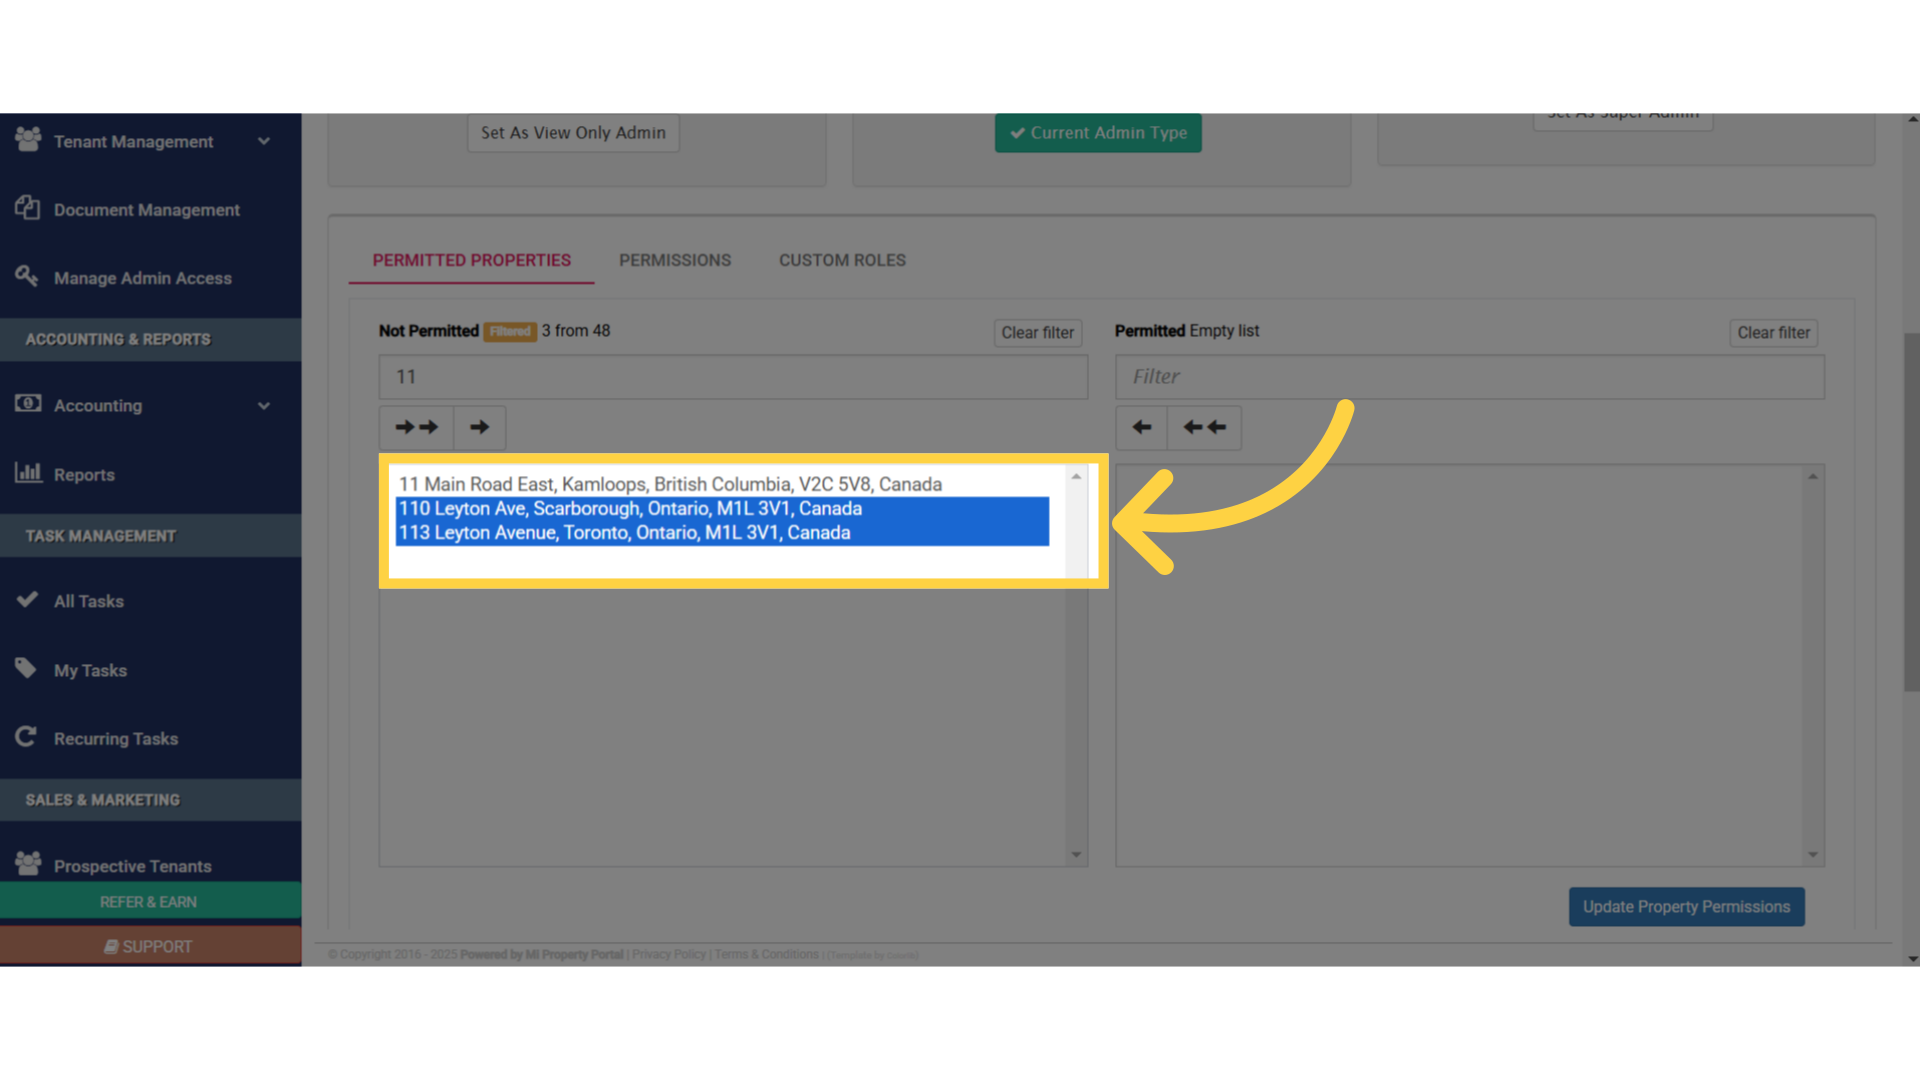Click the All Tasks checkmark icon

(27, 600)
